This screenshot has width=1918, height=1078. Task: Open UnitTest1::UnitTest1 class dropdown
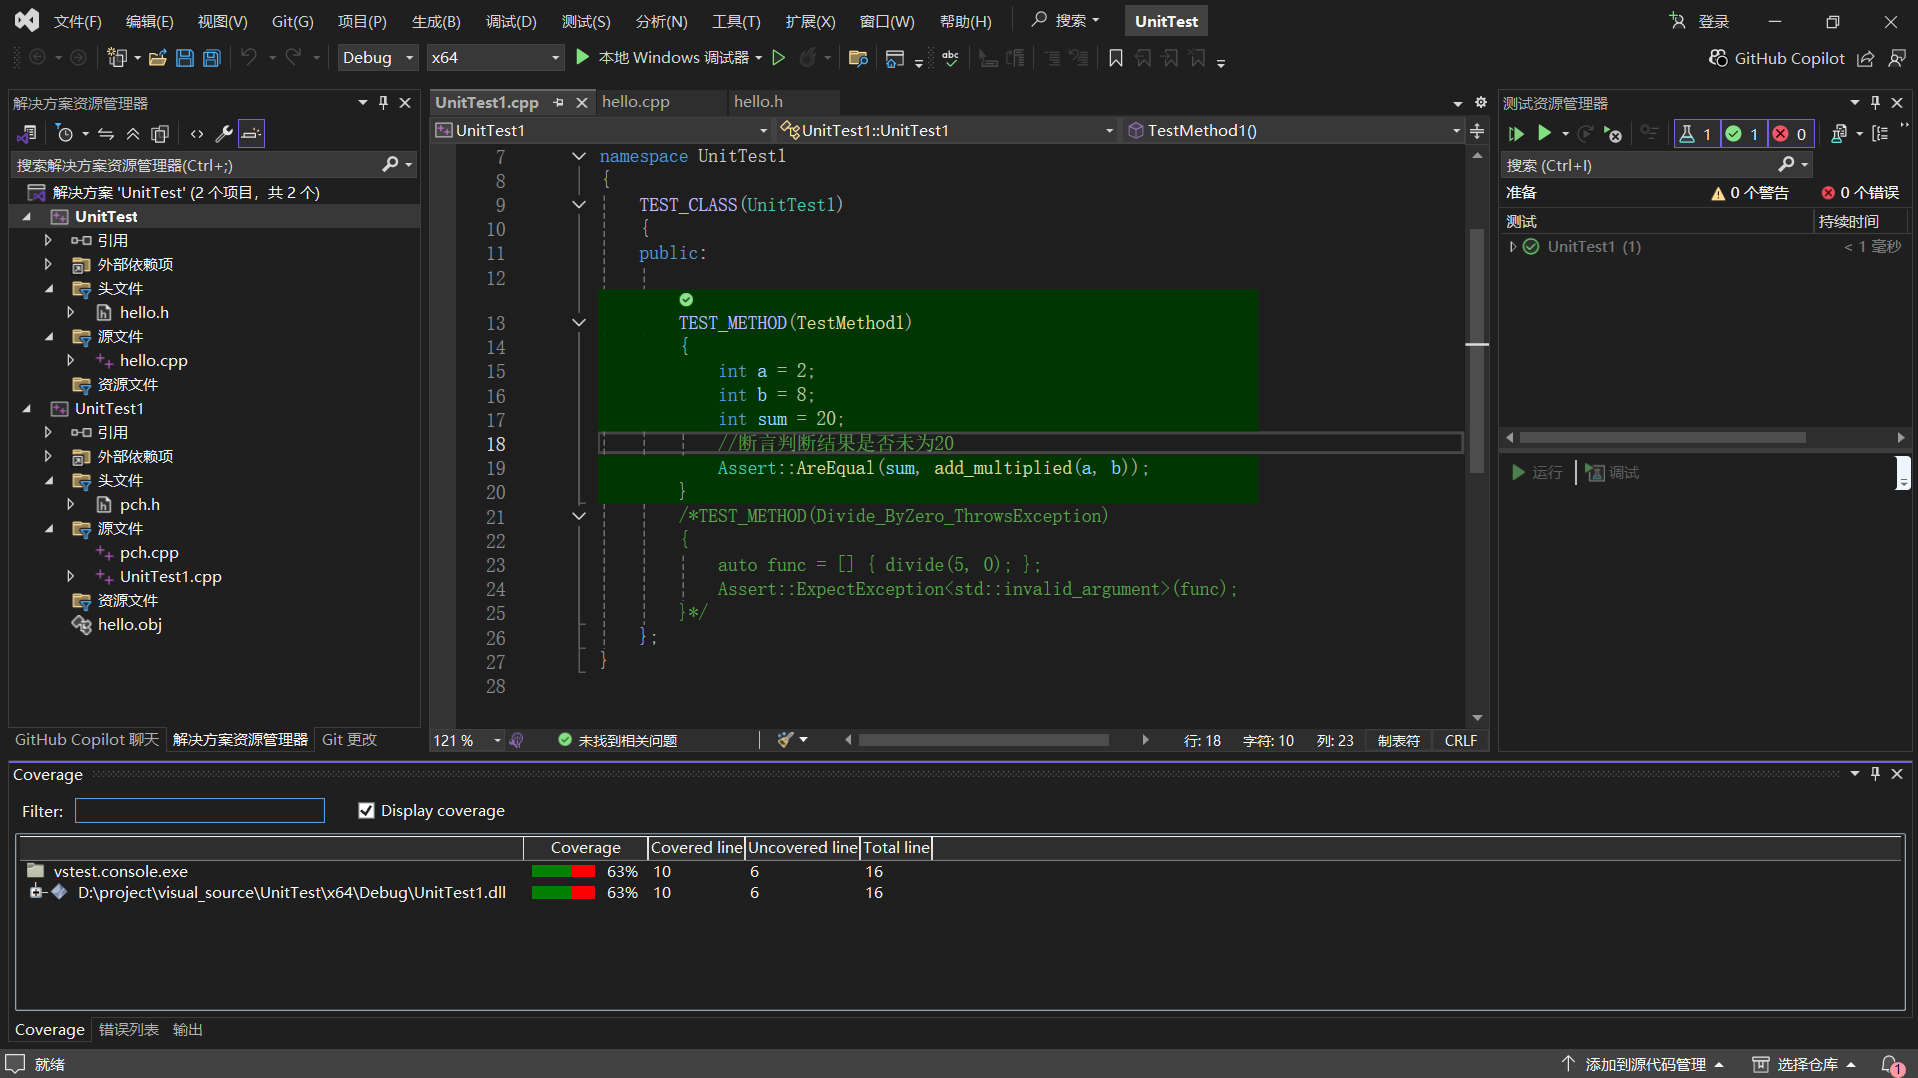point(946,130)
